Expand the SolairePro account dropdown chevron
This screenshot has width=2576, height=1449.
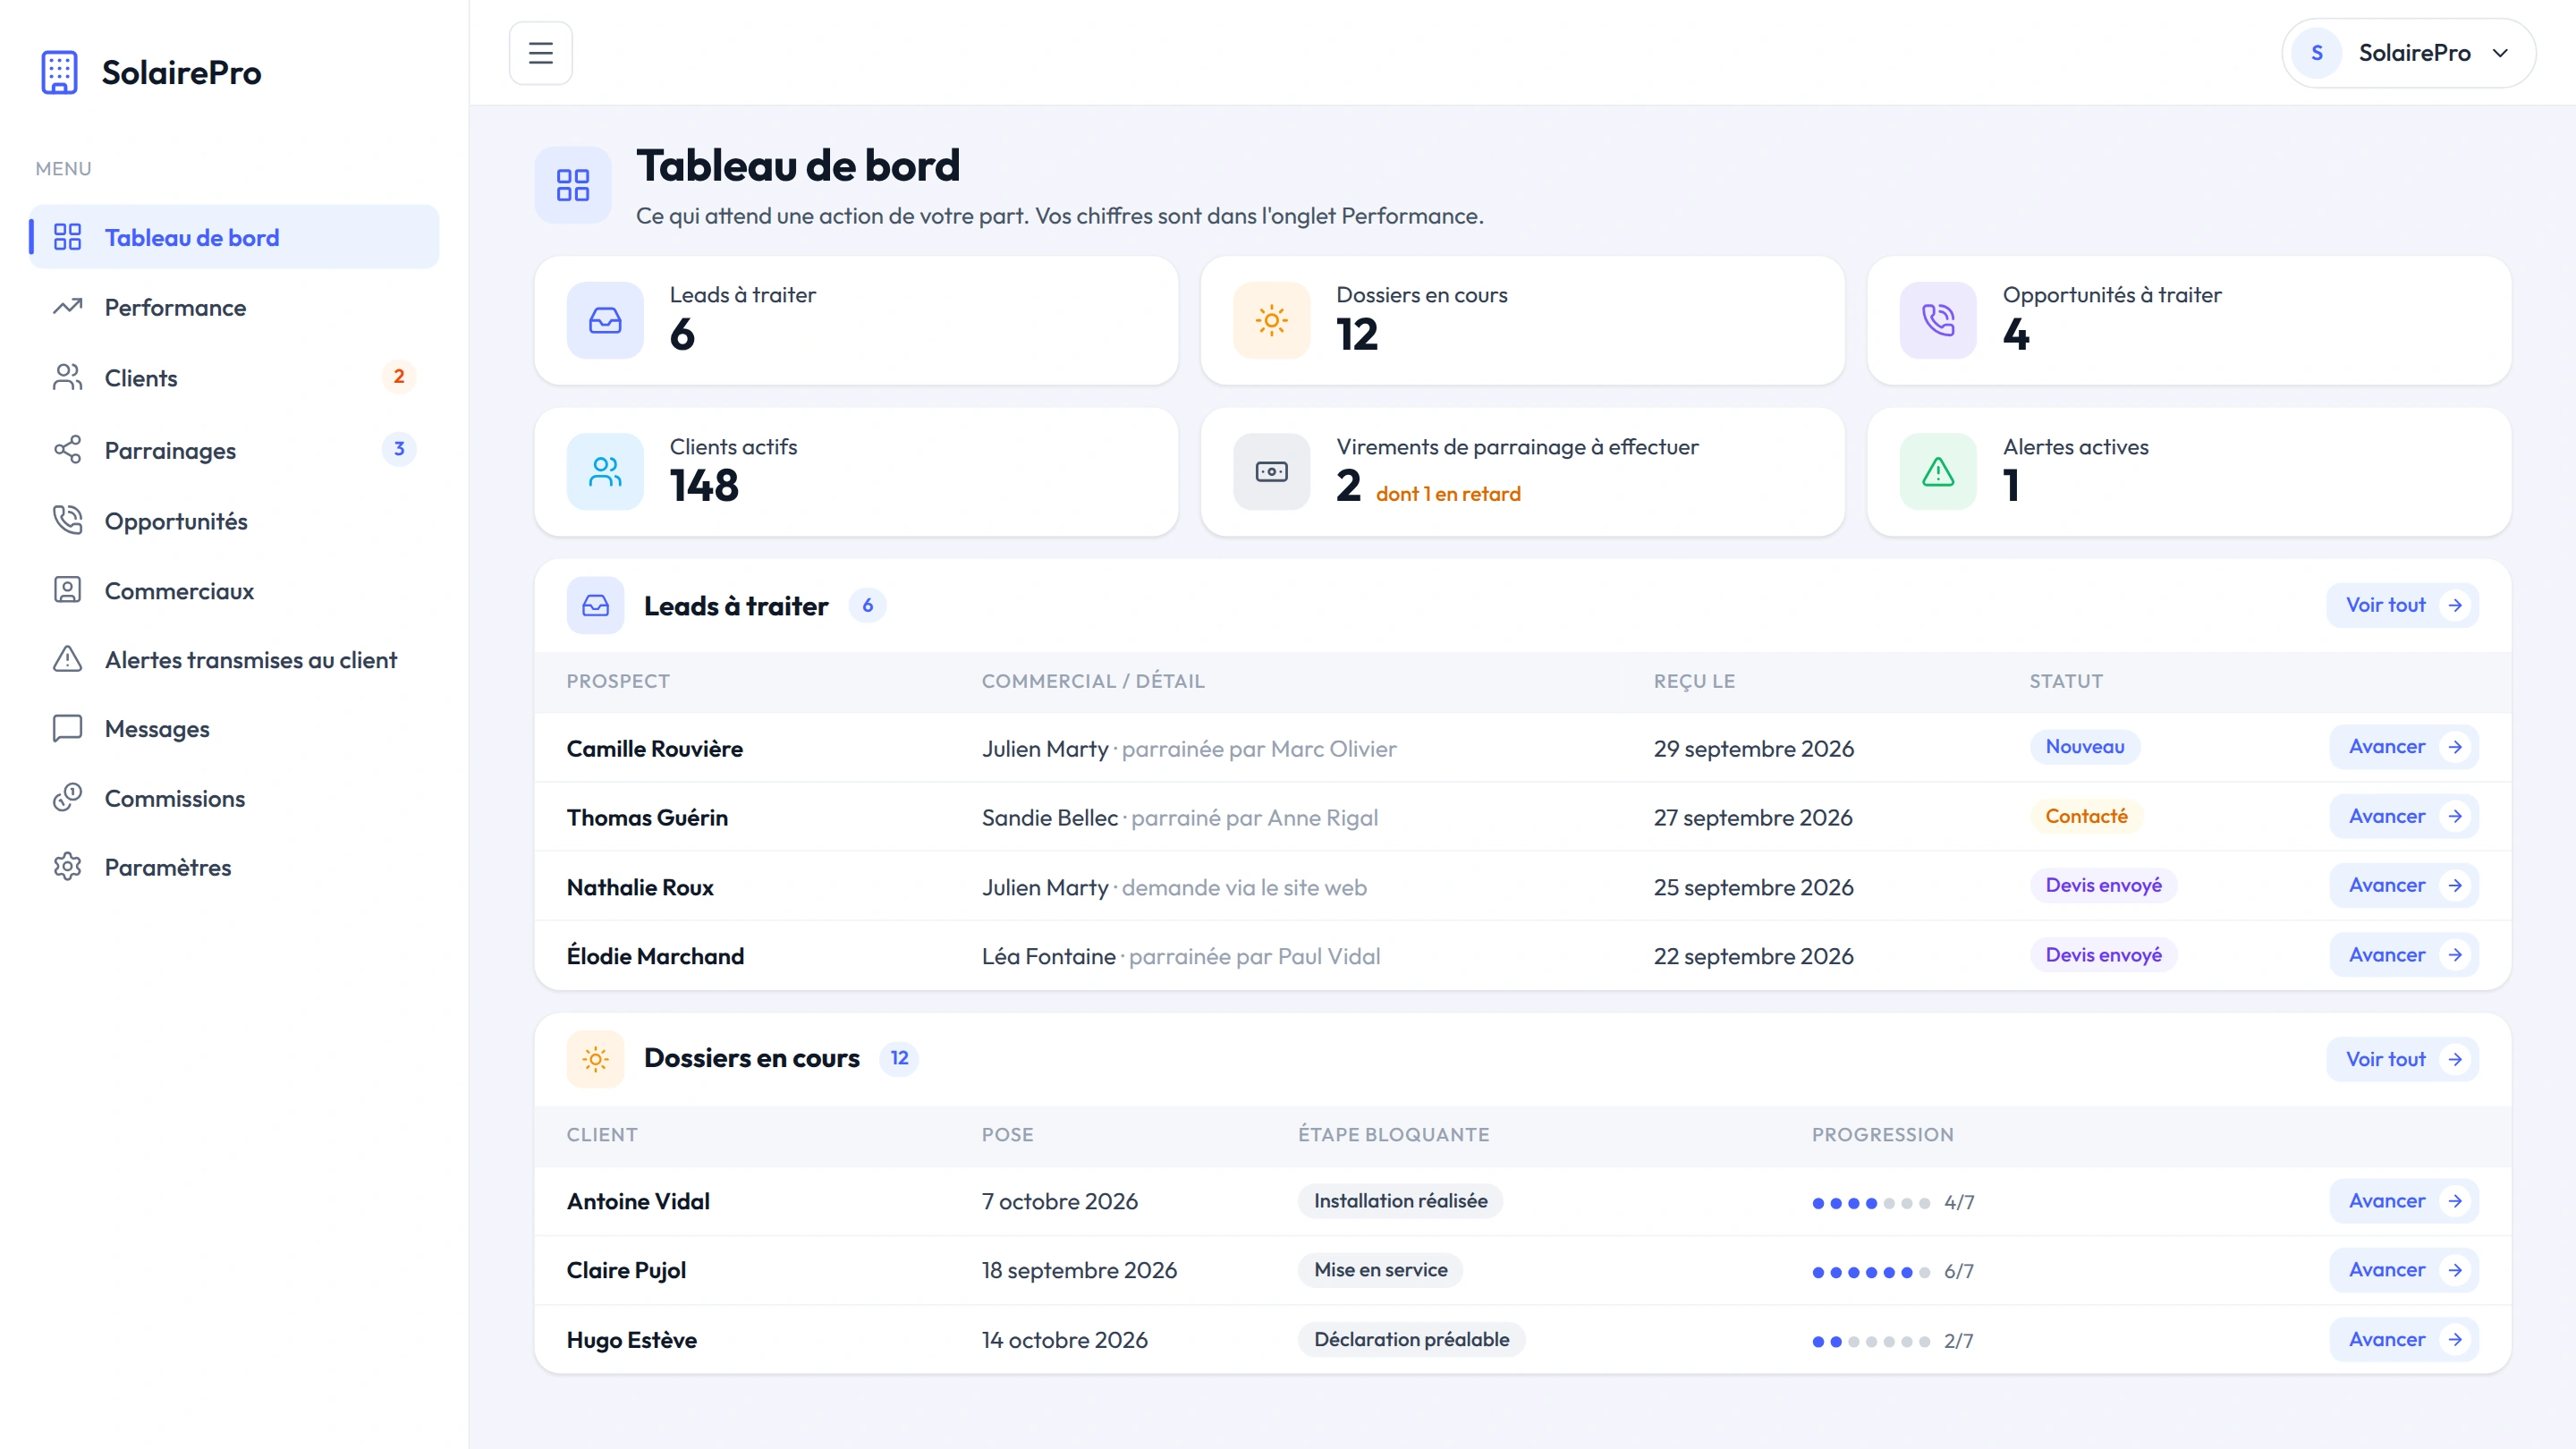click(x=2500, y=53)
